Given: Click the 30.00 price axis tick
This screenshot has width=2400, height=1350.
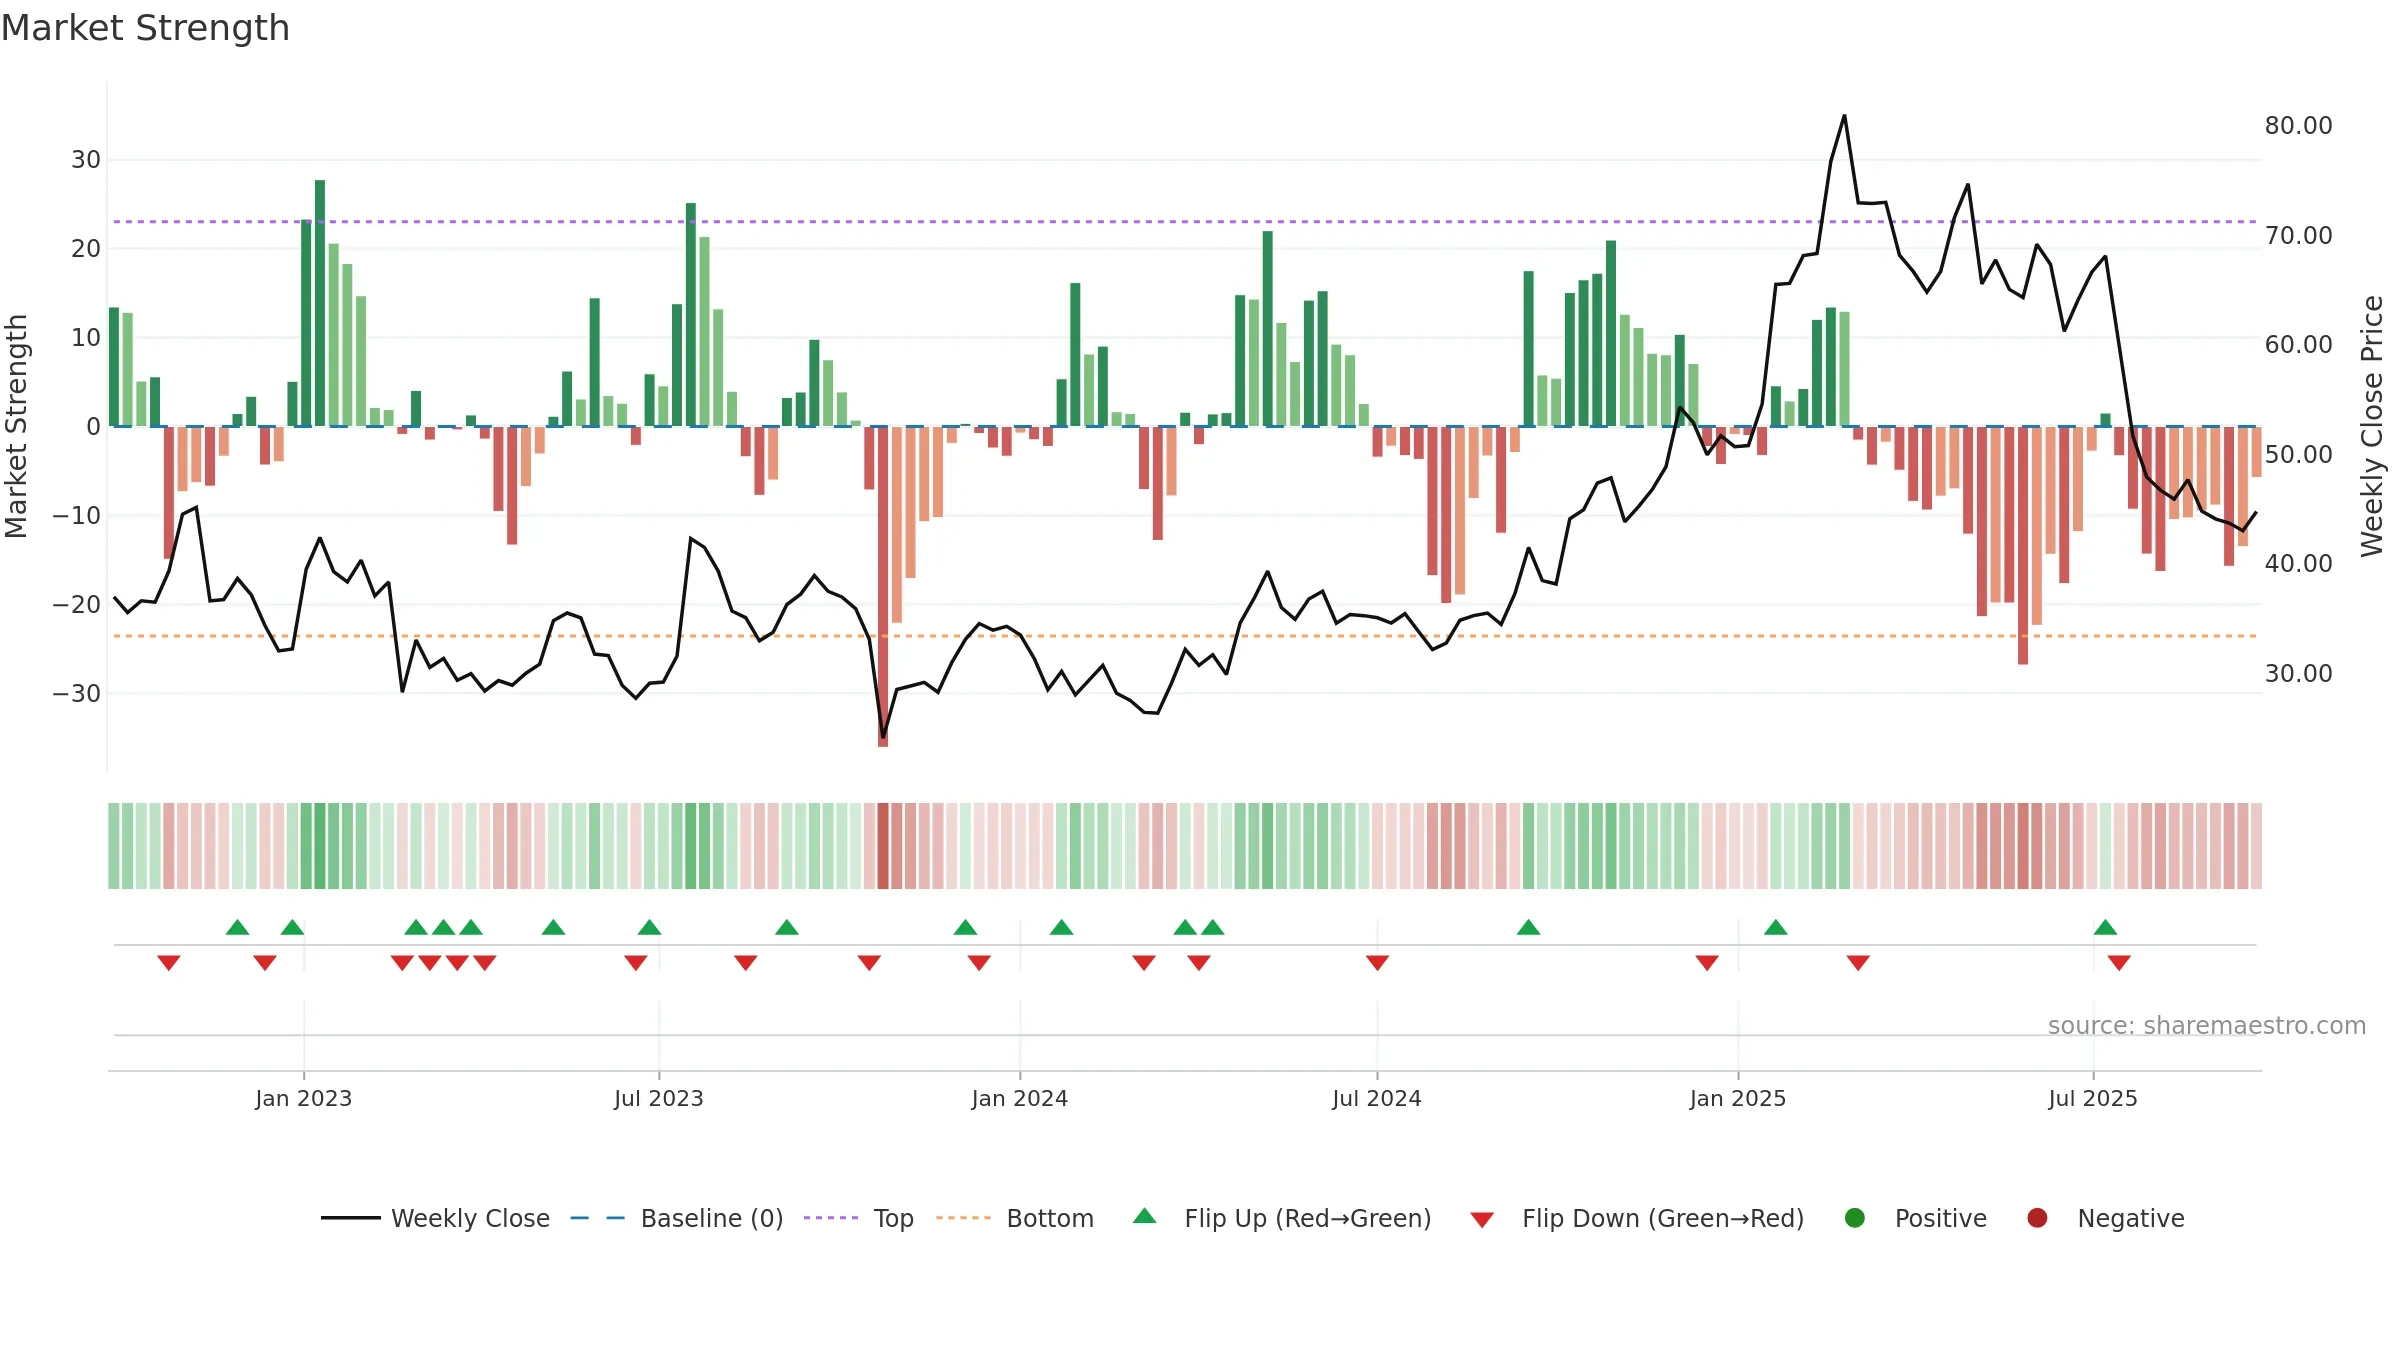Looking at the screenshot, I should point(2298,673).
